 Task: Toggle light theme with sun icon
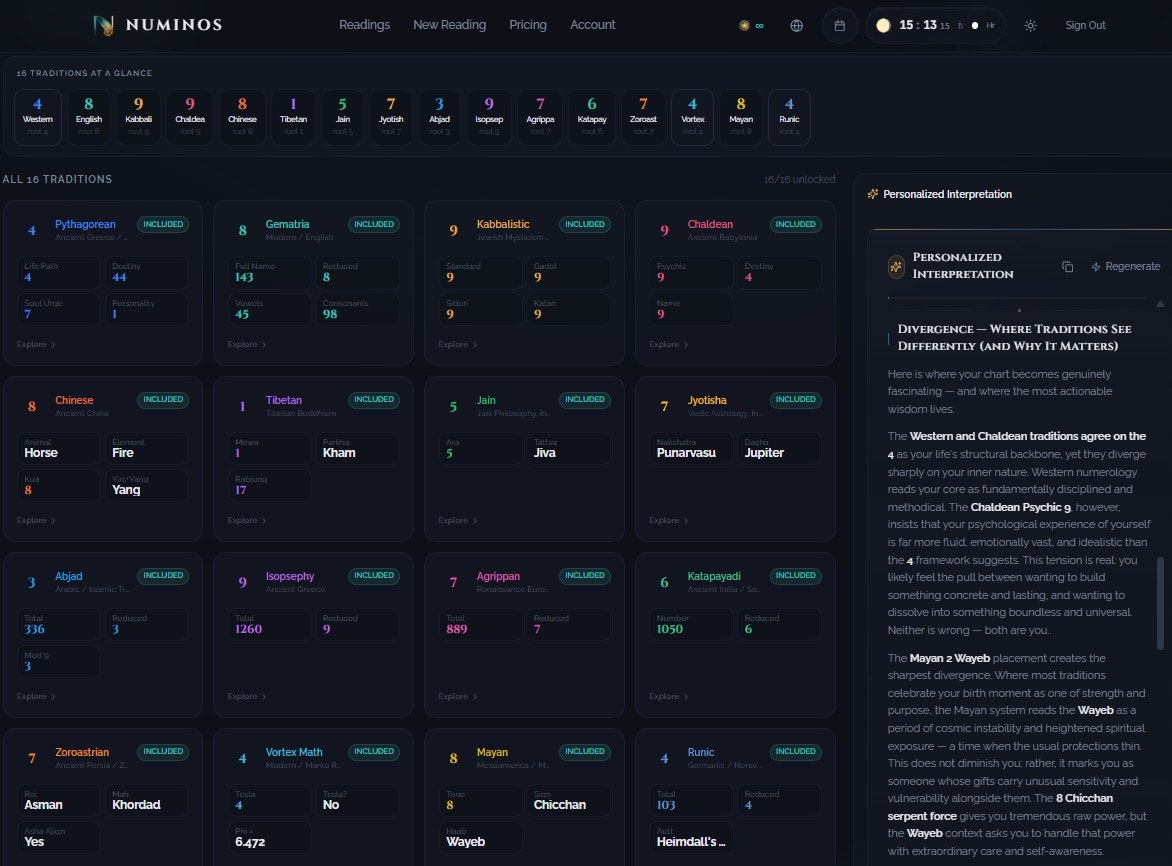click(1030, 25)
